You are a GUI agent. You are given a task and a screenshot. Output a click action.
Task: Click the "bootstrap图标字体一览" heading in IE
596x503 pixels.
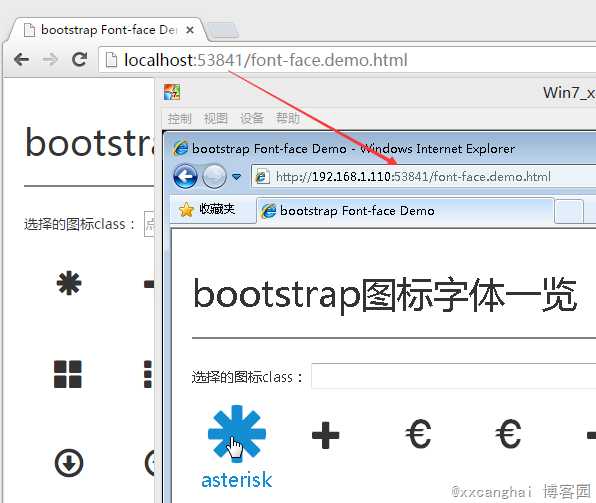coord(385,295)
